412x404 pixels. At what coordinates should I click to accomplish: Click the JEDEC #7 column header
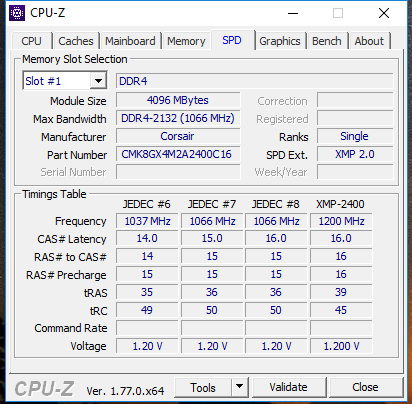[x=212, y=204]
